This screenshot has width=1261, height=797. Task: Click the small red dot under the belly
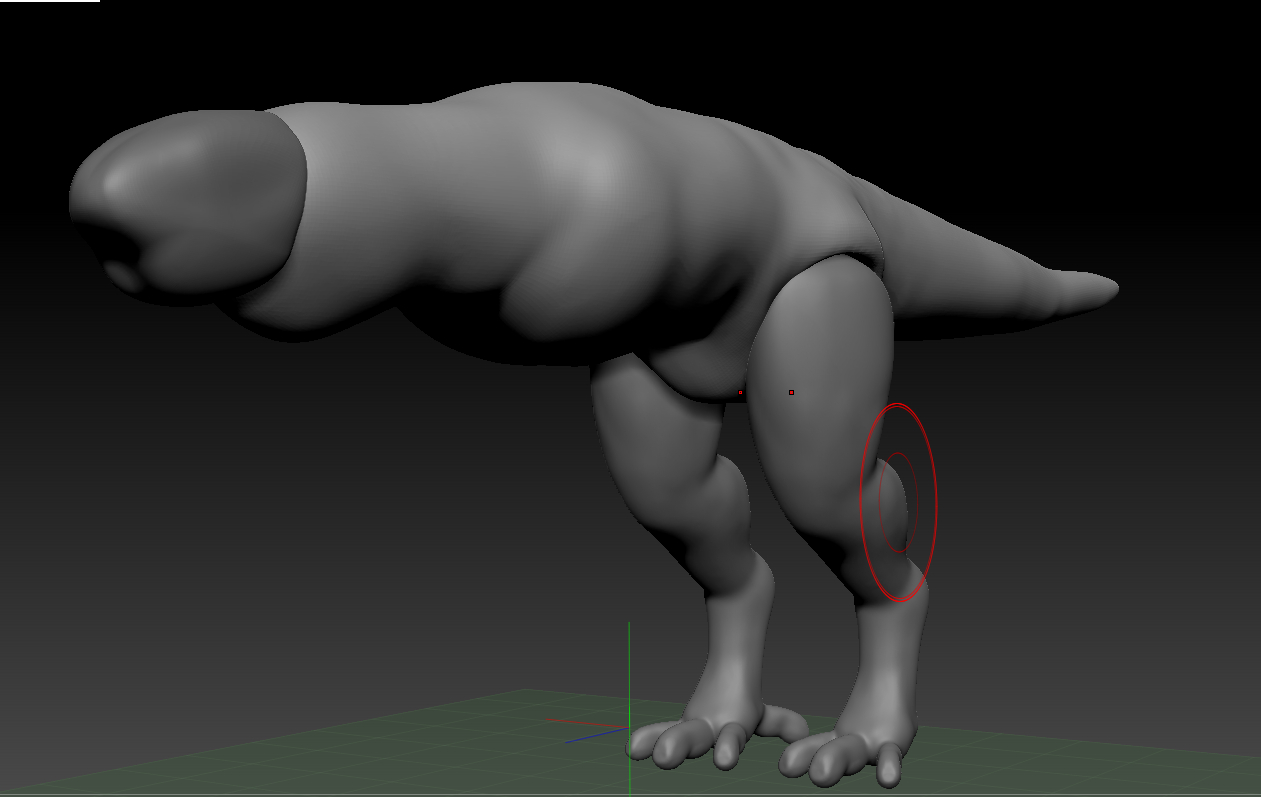pyautogui.click(x=740, y=393)
